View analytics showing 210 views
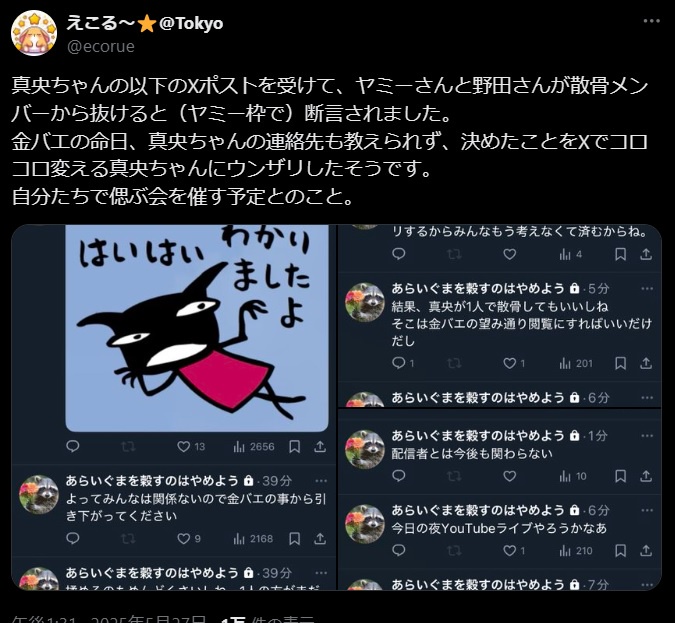This screenshot has width=675, height=623. point(576,551)
